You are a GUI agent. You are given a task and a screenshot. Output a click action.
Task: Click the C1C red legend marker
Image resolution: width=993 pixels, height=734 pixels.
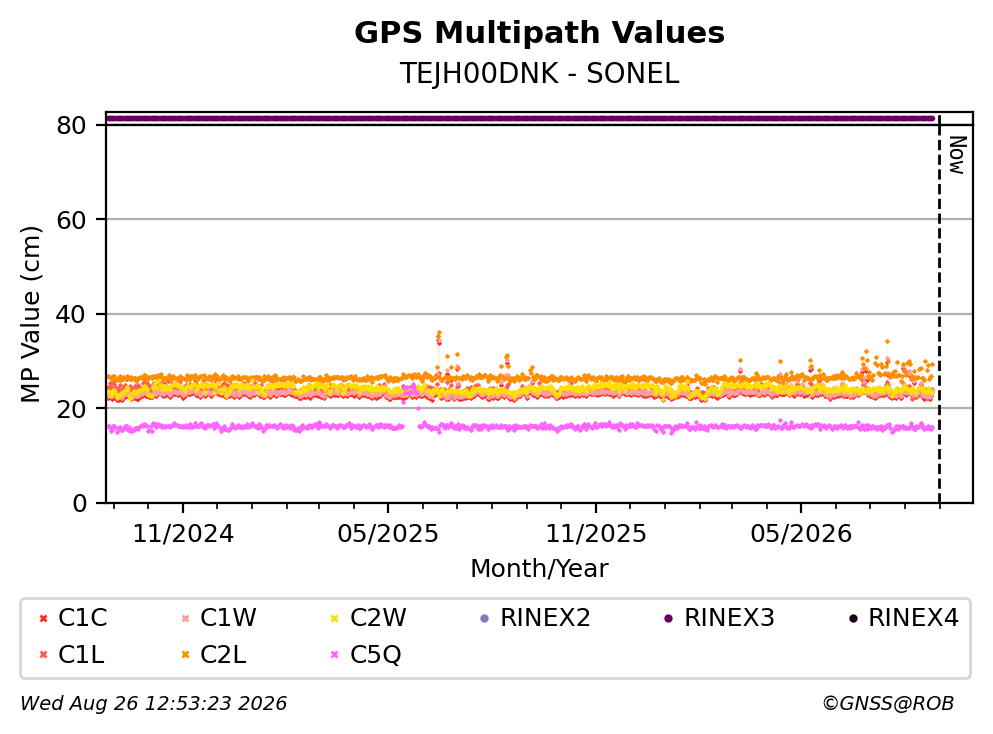(x=43, y=618)
